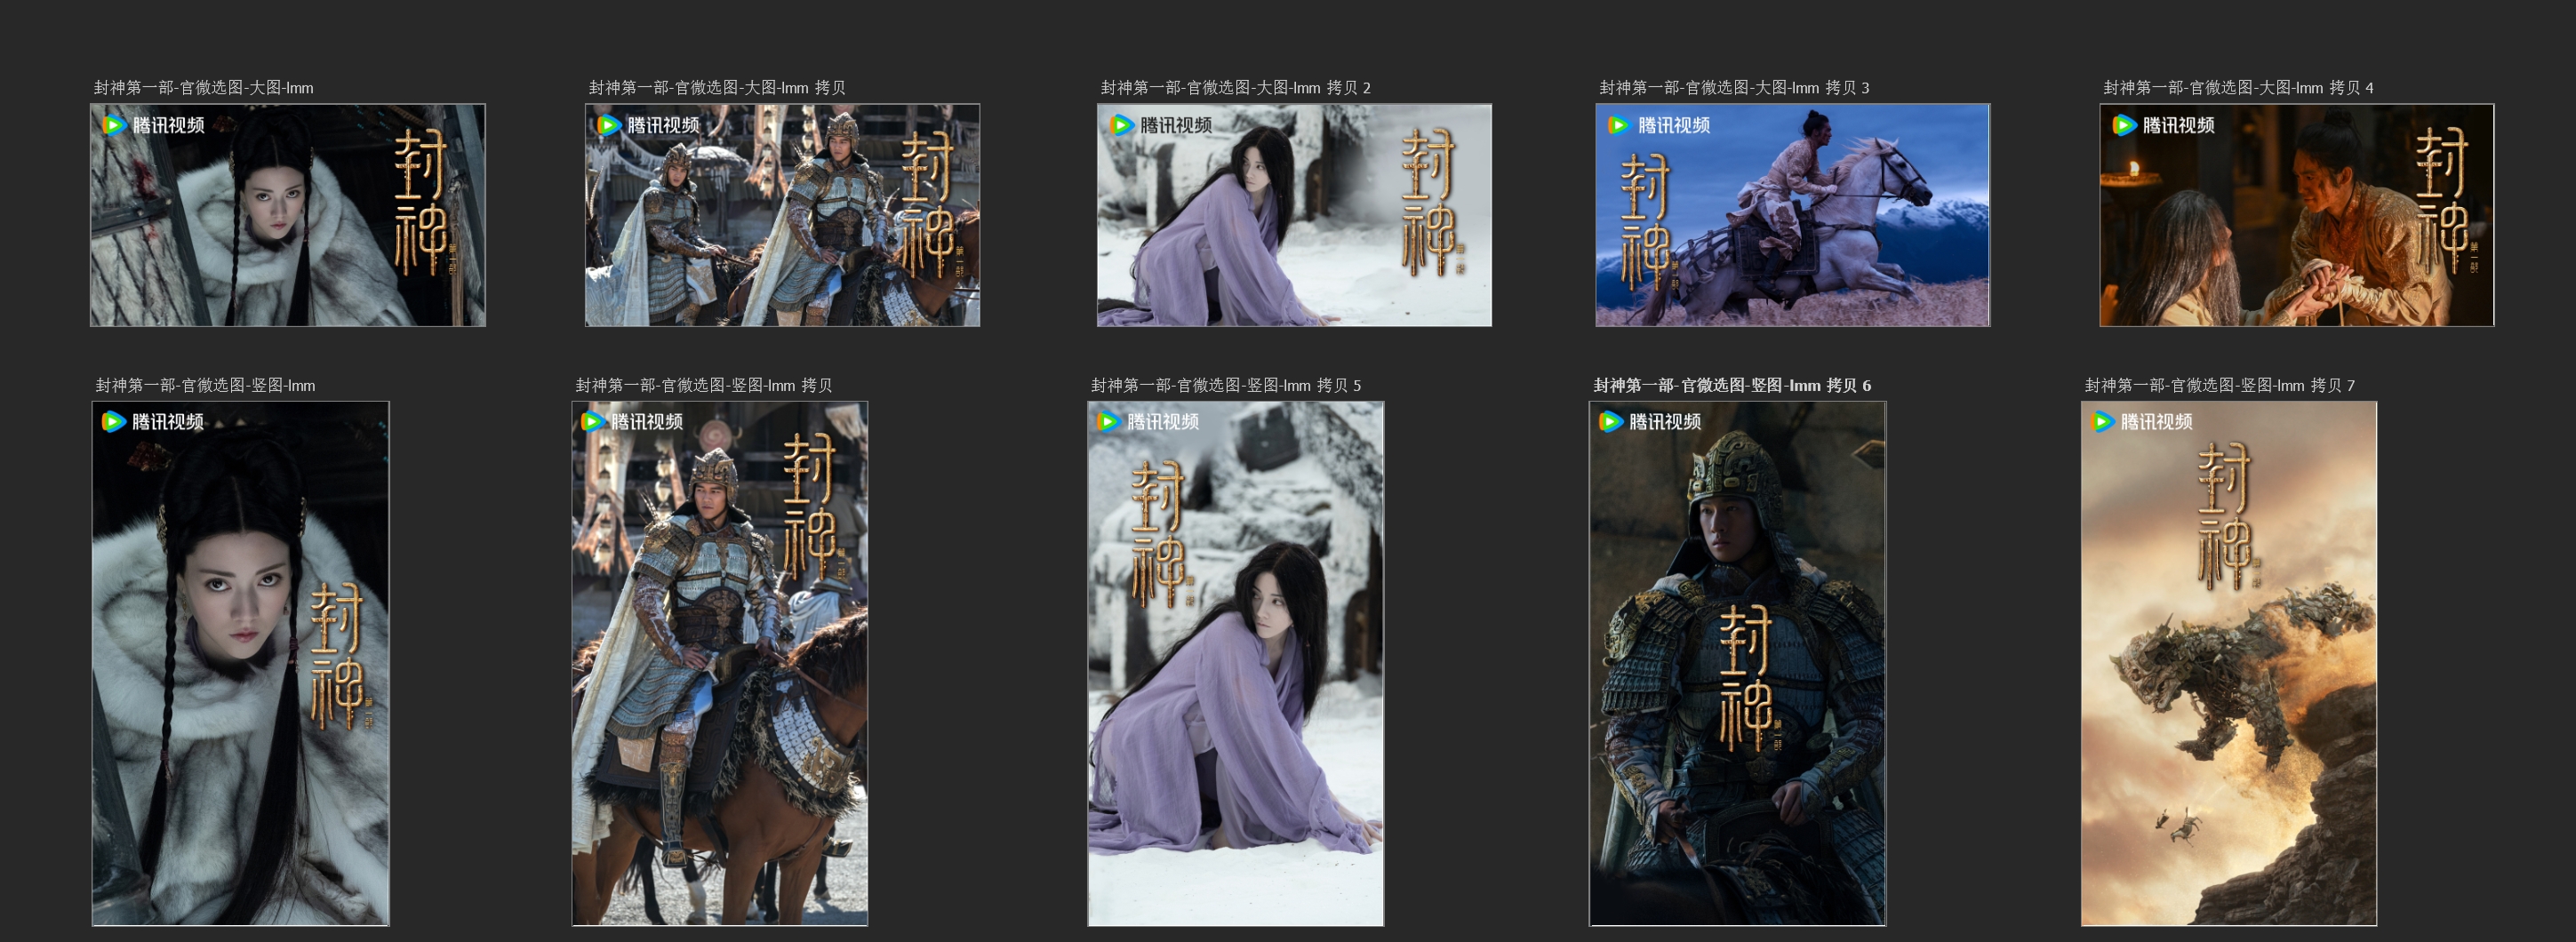Click tall artboard image of warrior in dark armor
The height and width of the screenshot is (942, 2576).
click(x=1737, y=663)
